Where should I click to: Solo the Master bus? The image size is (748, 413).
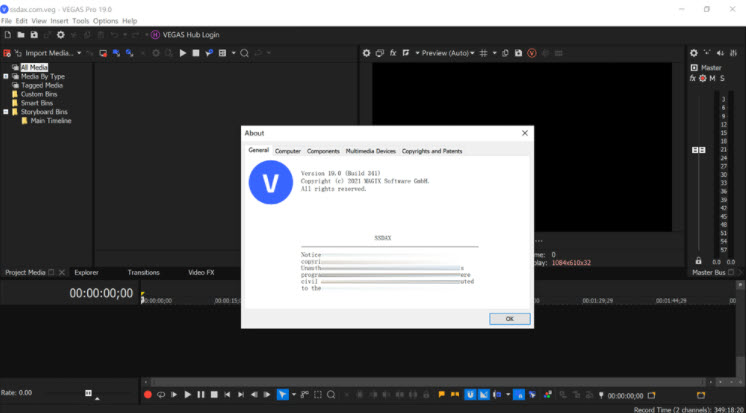pos(723,78)
